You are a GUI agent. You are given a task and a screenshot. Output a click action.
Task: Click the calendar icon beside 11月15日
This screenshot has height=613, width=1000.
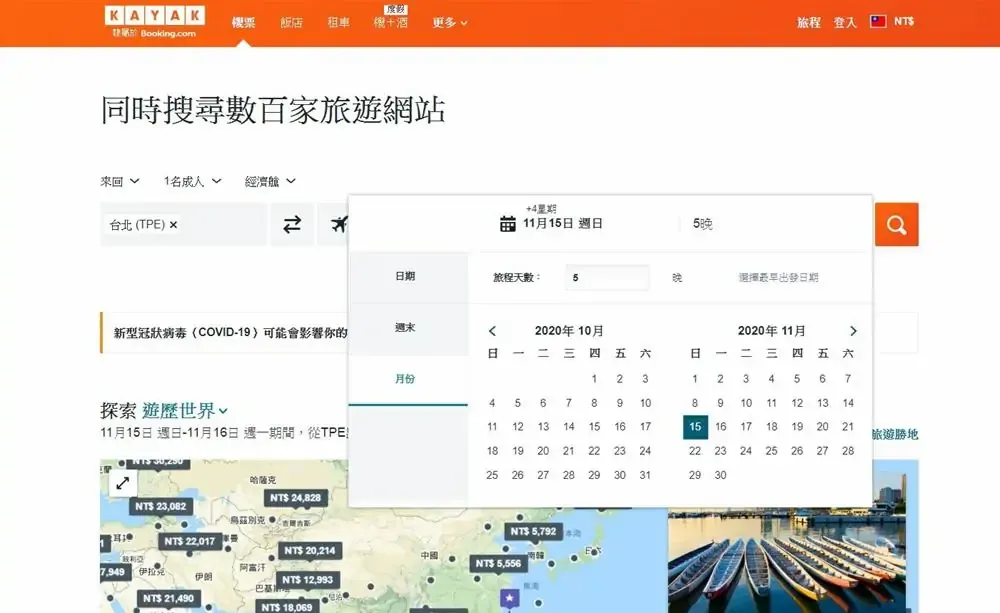click(507, 224)
